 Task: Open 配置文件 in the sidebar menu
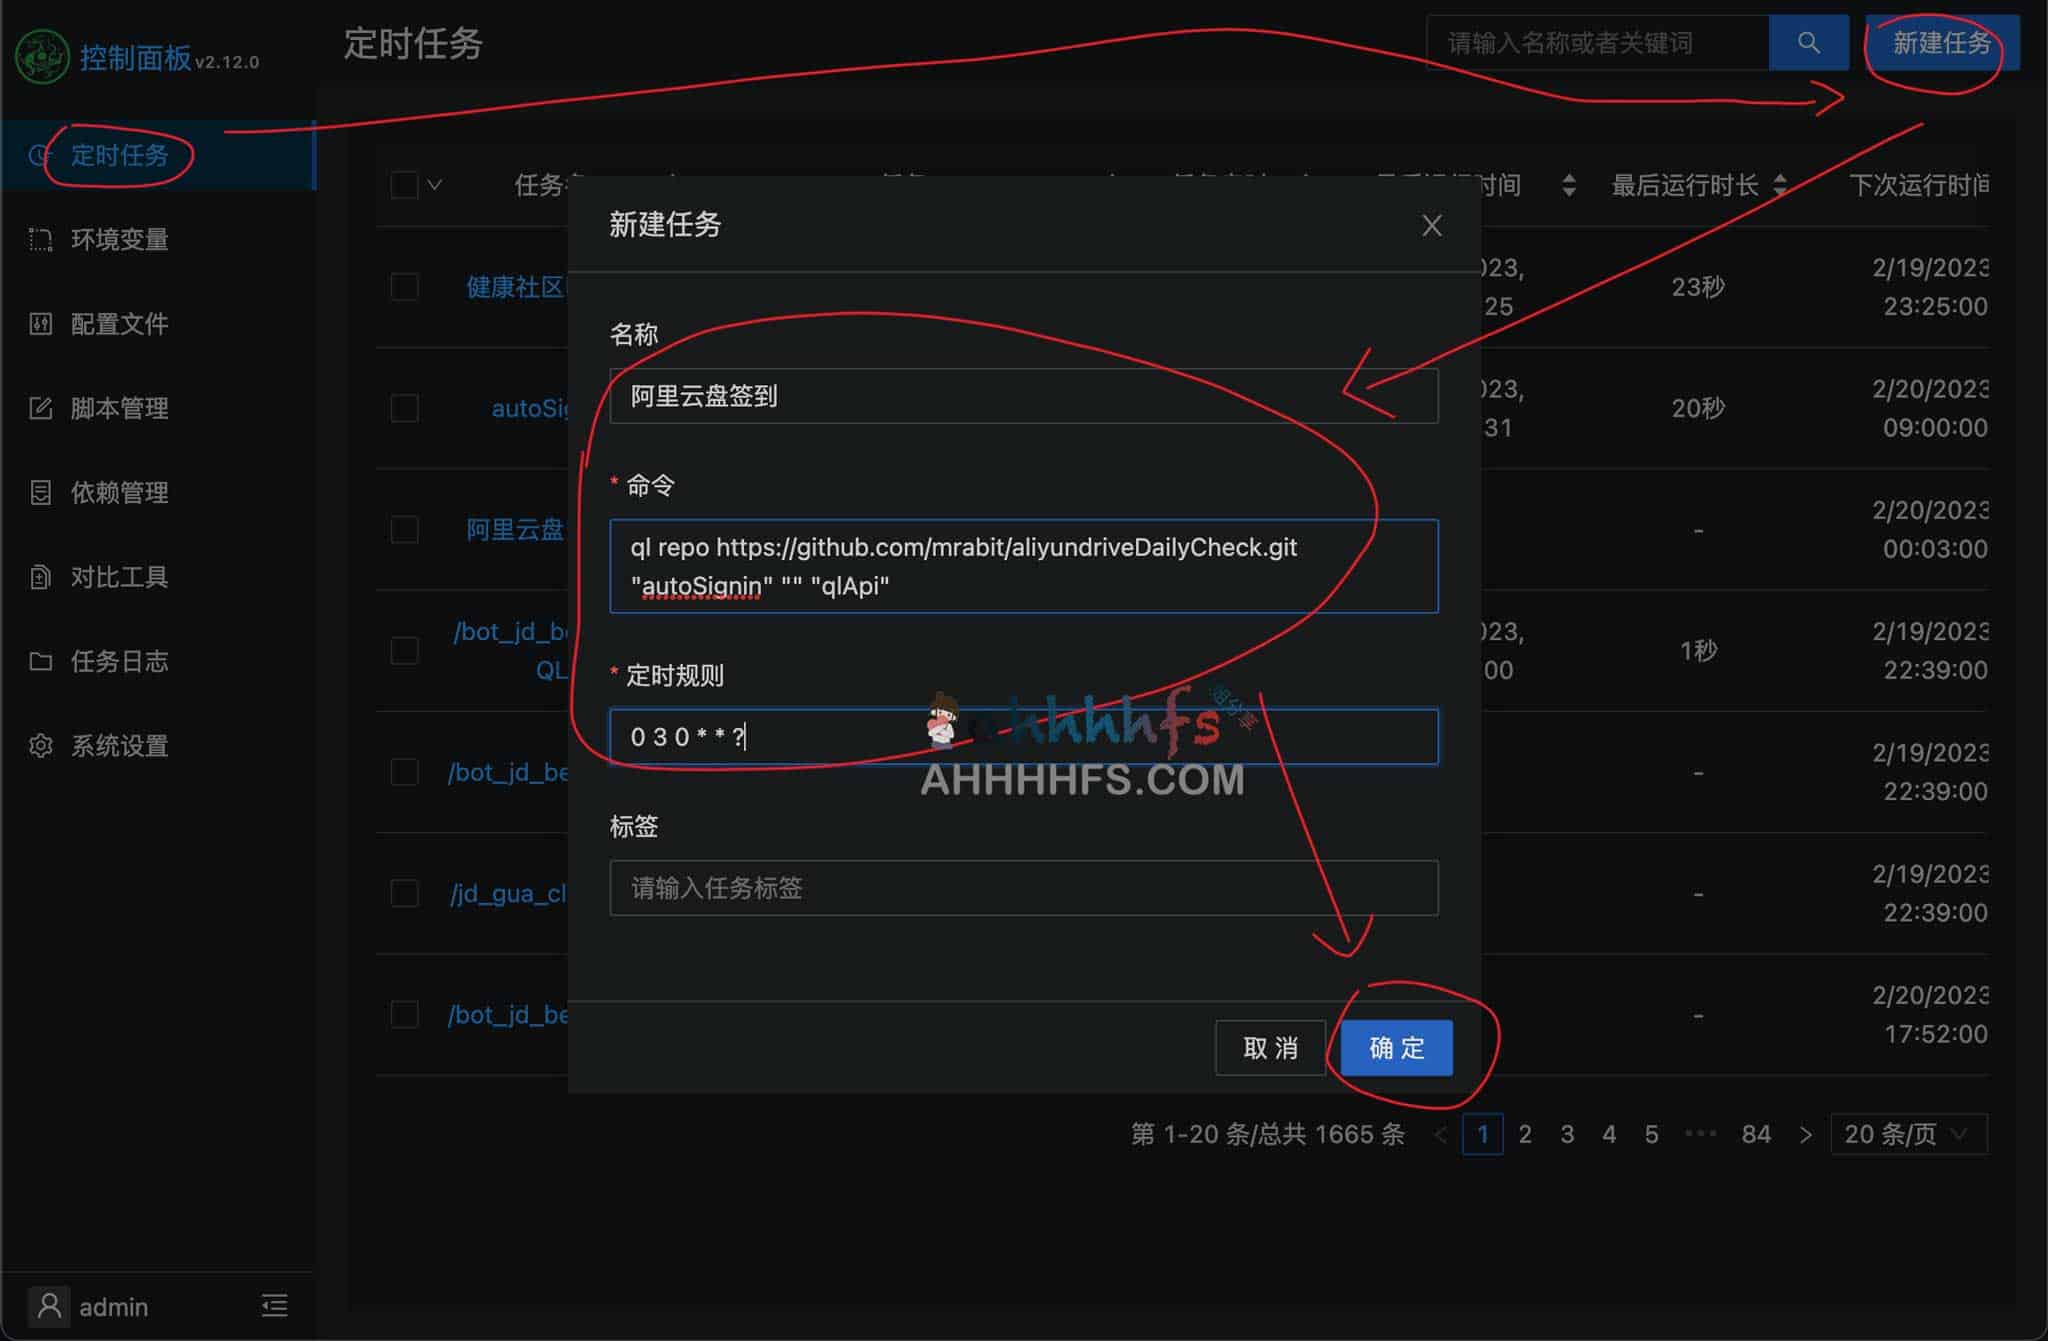coord(119,324)
